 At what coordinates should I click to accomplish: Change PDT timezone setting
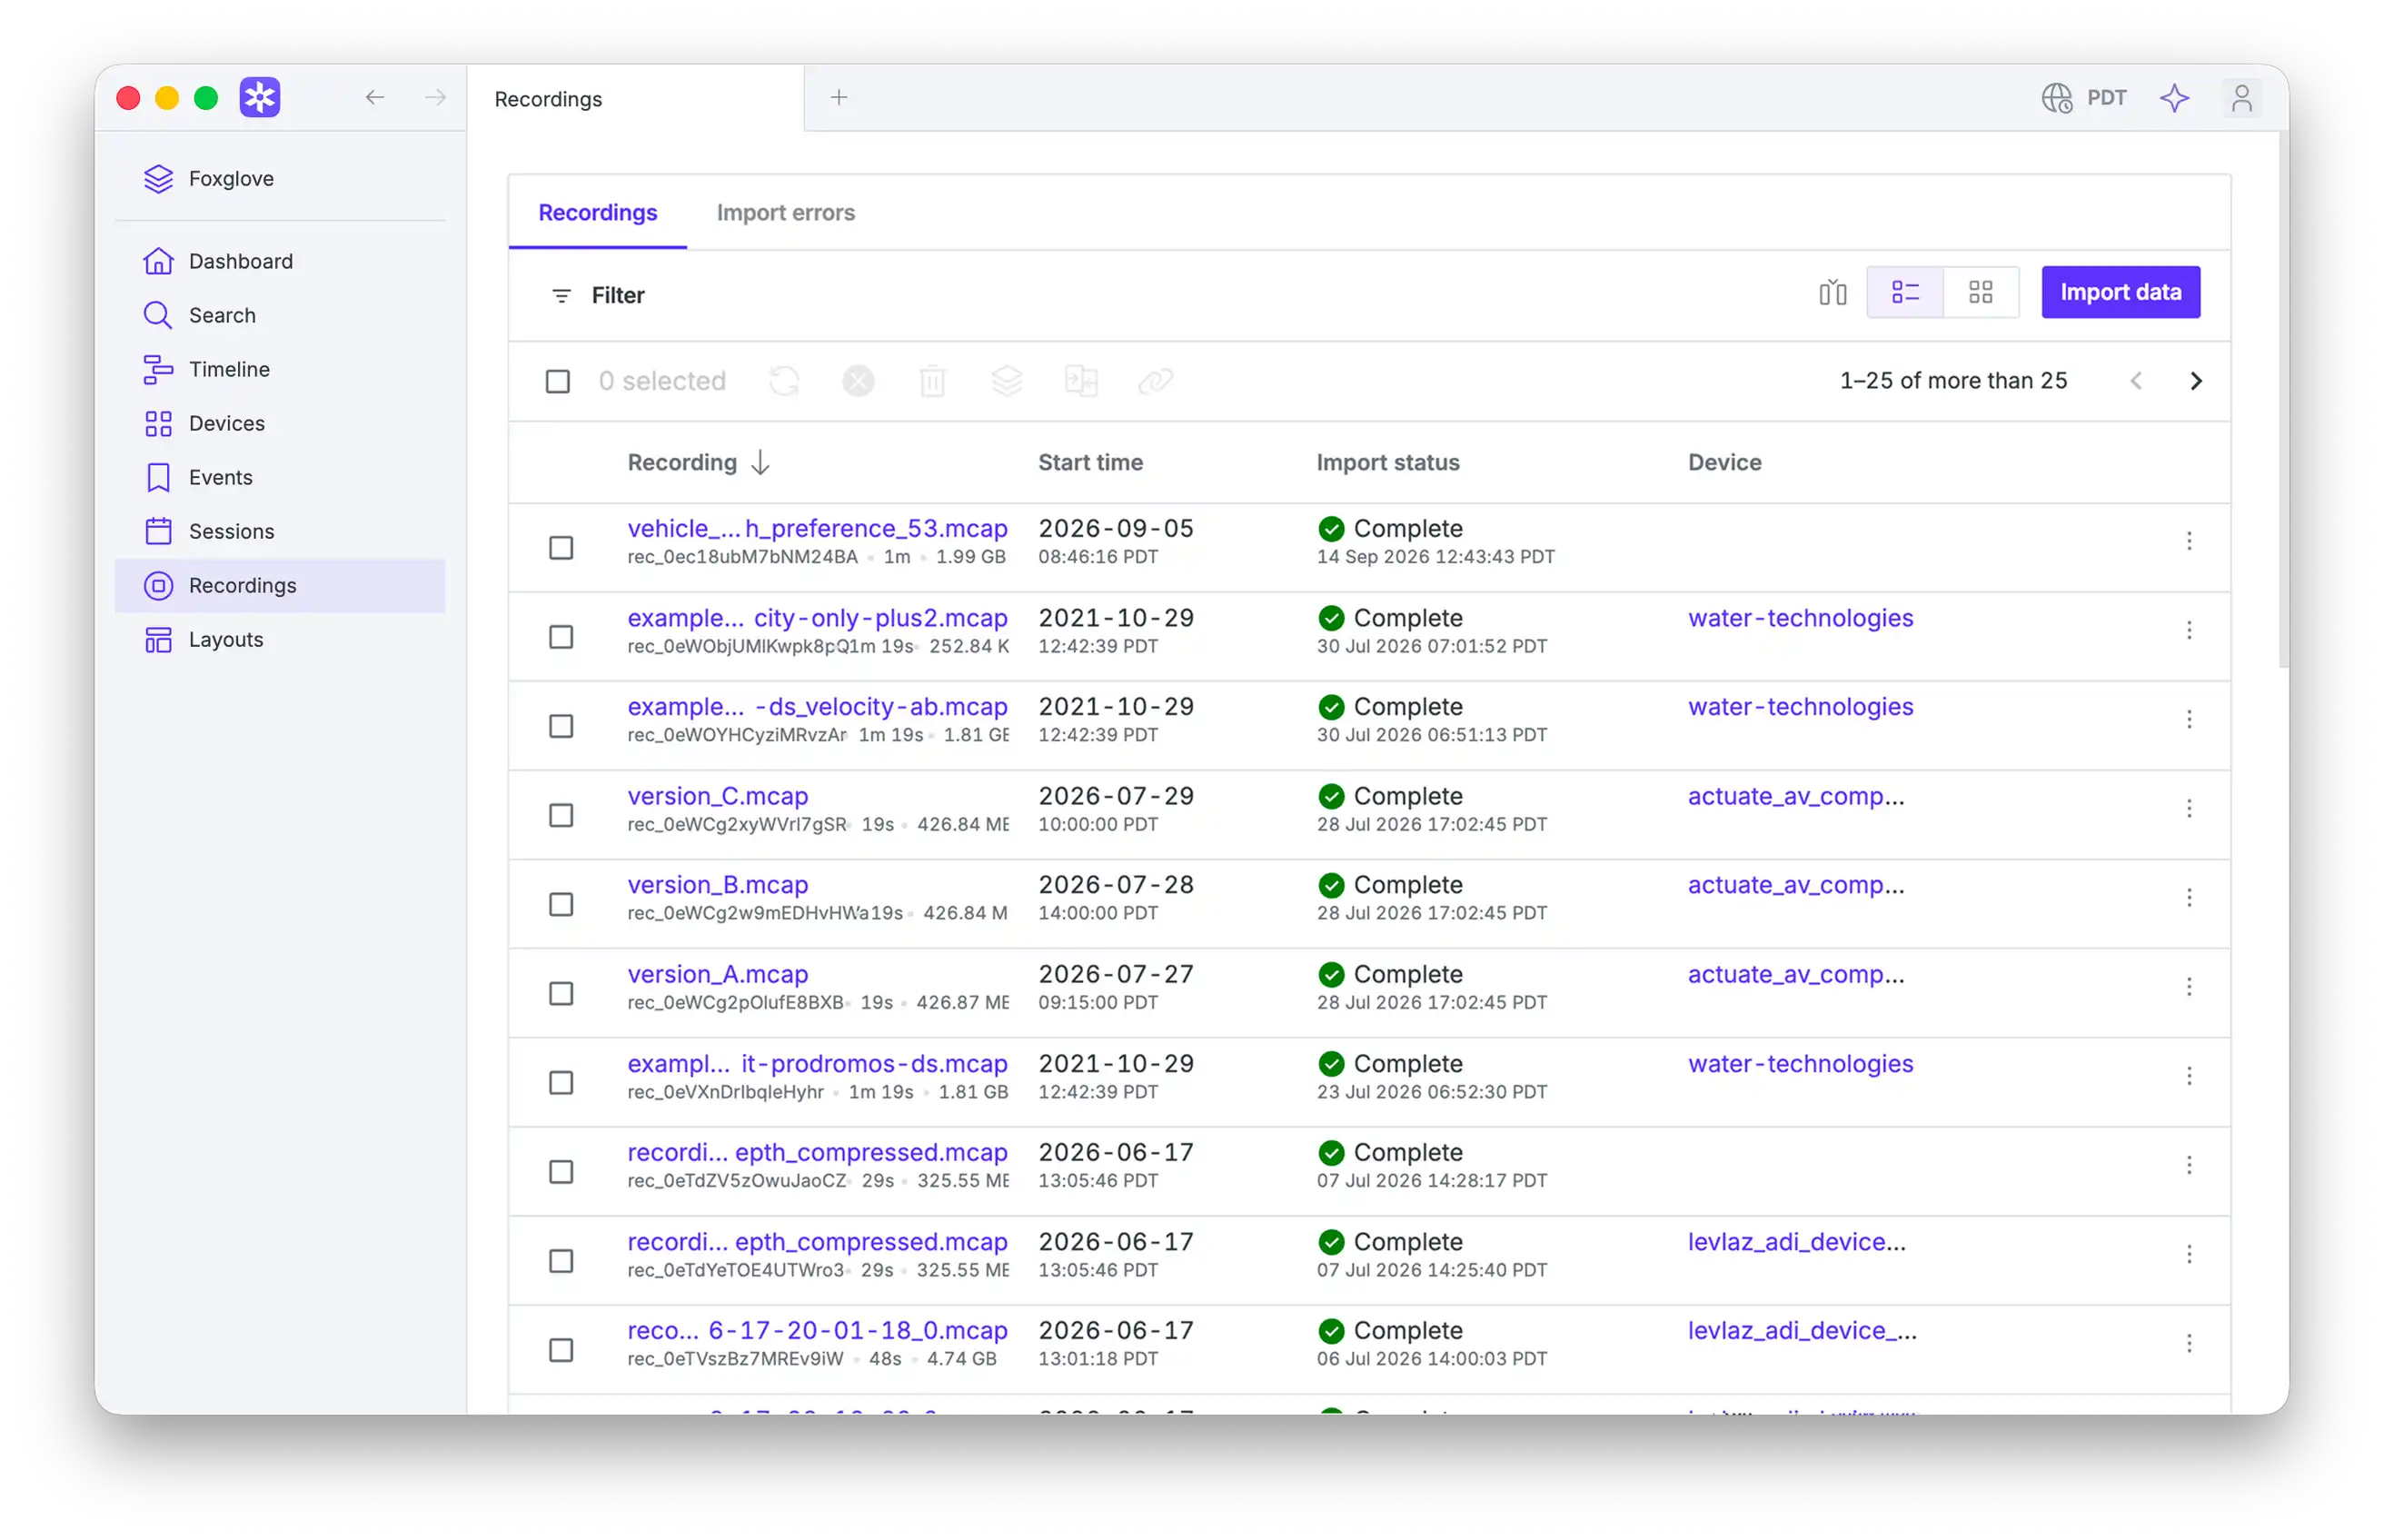(x=2085, y=98)
